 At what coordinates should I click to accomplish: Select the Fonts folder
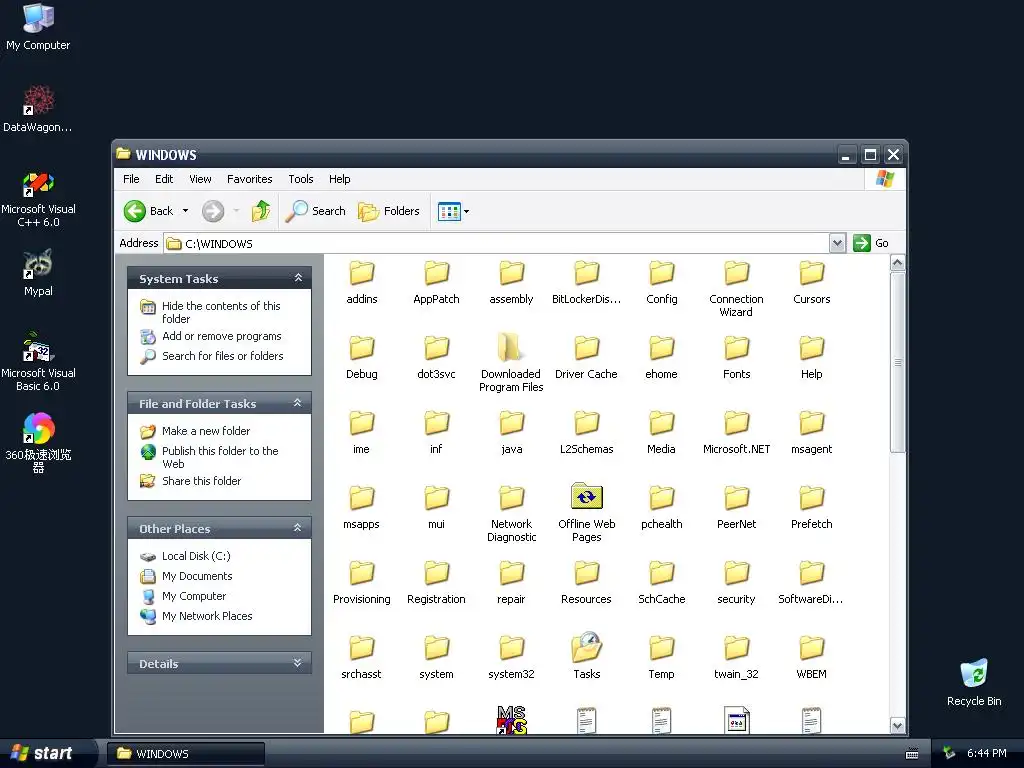[737, 357]
